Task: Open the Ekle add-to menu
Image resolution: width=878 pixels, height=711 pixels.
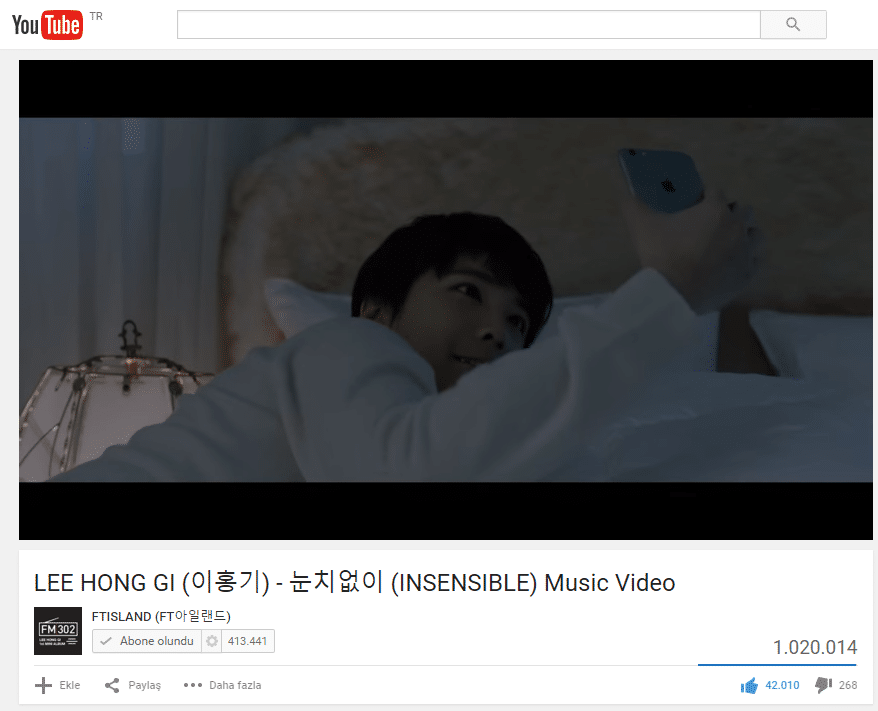Action: point(58,685)
